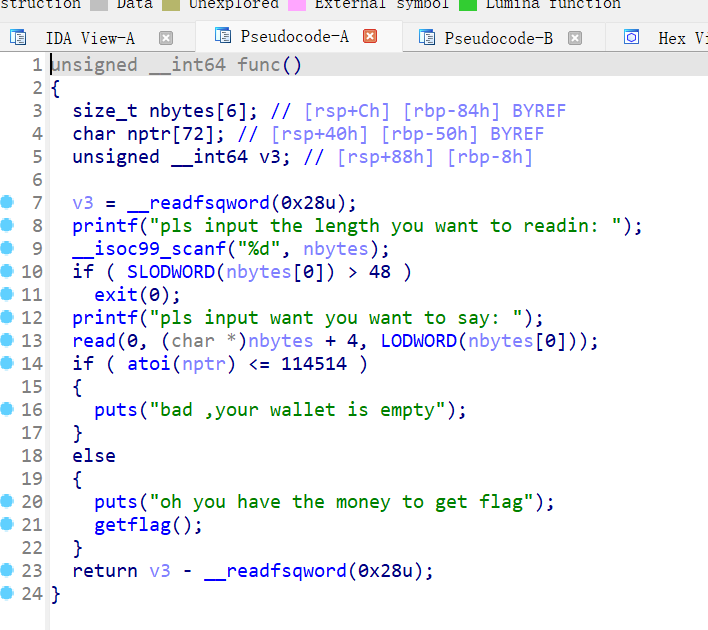The width and height of the screenshot is (708, 630).
Task: Click the Pseudocode-A tab icon
Action: coord(224,37)
